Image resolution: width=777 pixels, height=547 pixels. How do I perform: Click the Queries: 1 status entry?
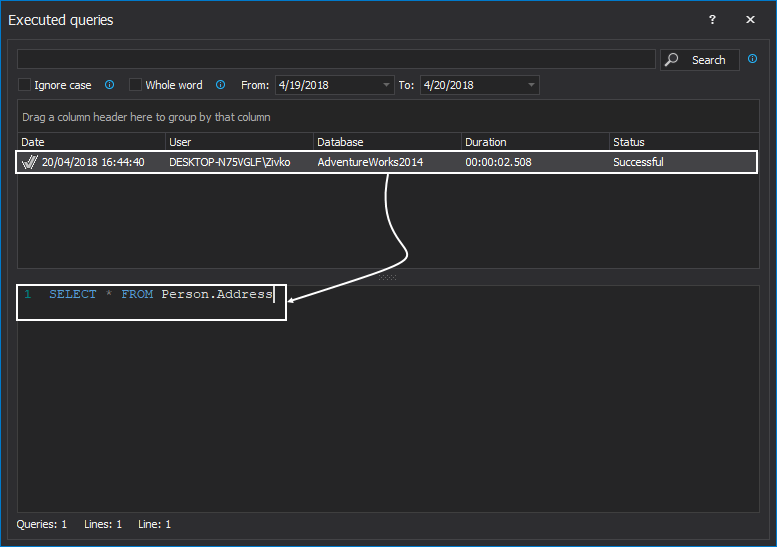pyautogui.click(x=42, y=524)
